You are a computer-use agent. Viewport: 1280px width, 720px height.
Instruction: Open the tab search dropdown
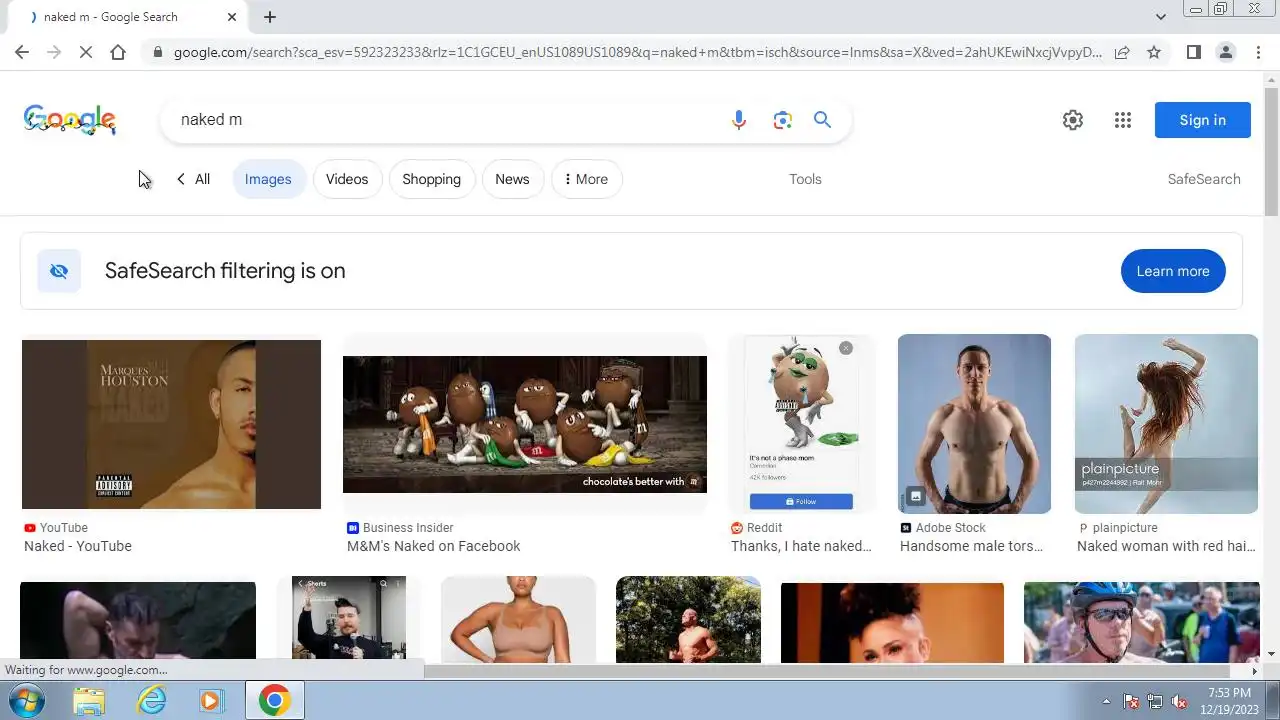pyautogui.click(x=1160, y=17)
